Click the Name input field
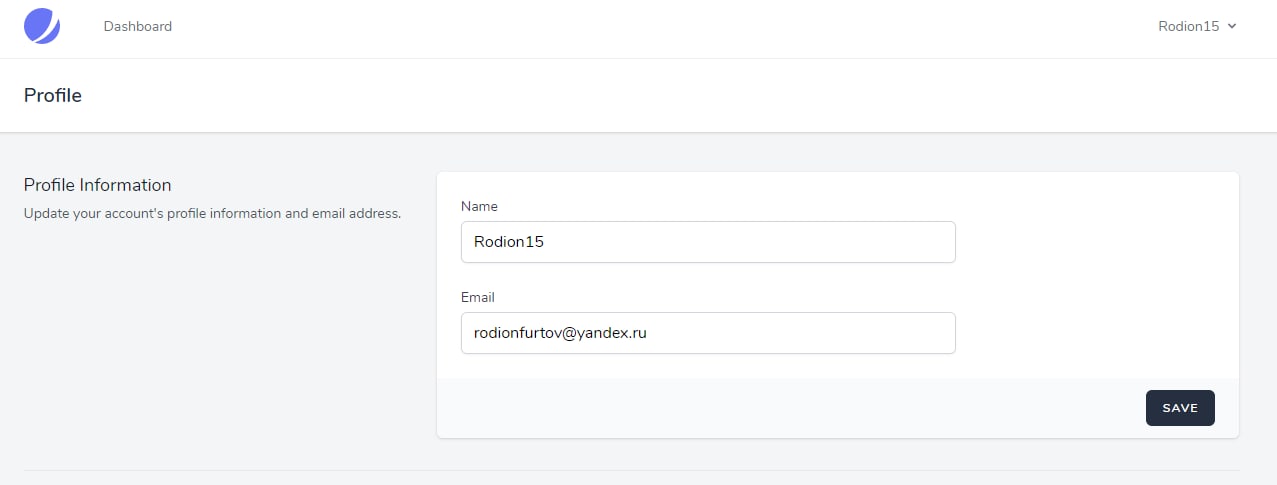This screenshot has width=1277, height=485. click(x=708, y=242)
